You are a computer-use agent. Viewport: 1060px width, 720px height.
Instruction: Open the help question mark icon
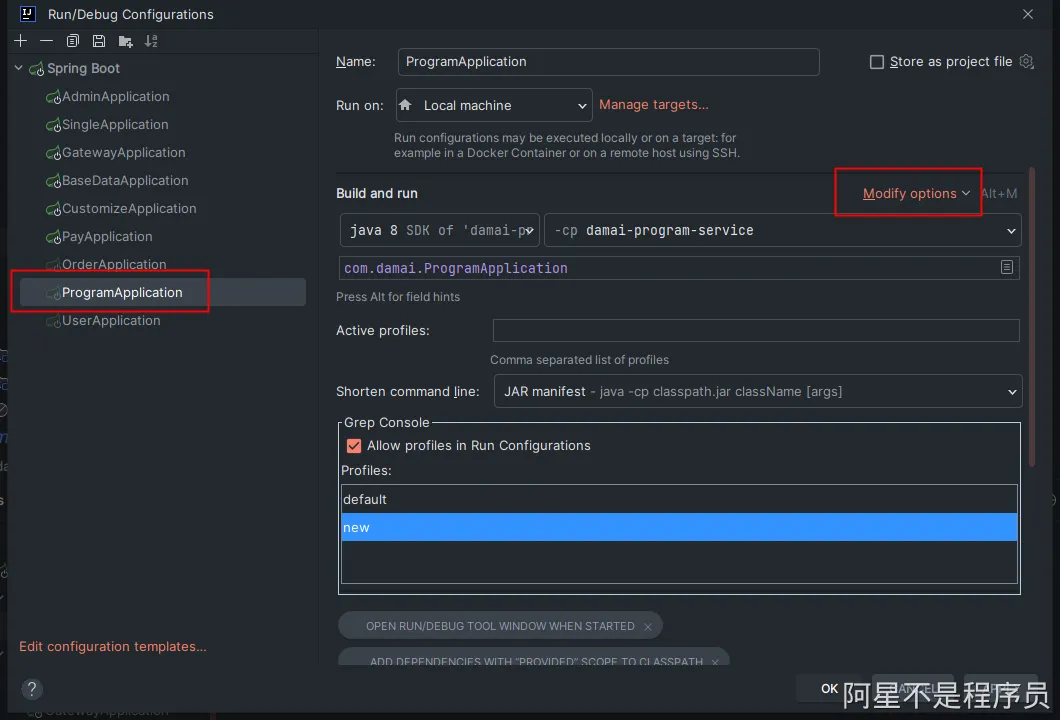pyautogui.click(x=32, y=689)
